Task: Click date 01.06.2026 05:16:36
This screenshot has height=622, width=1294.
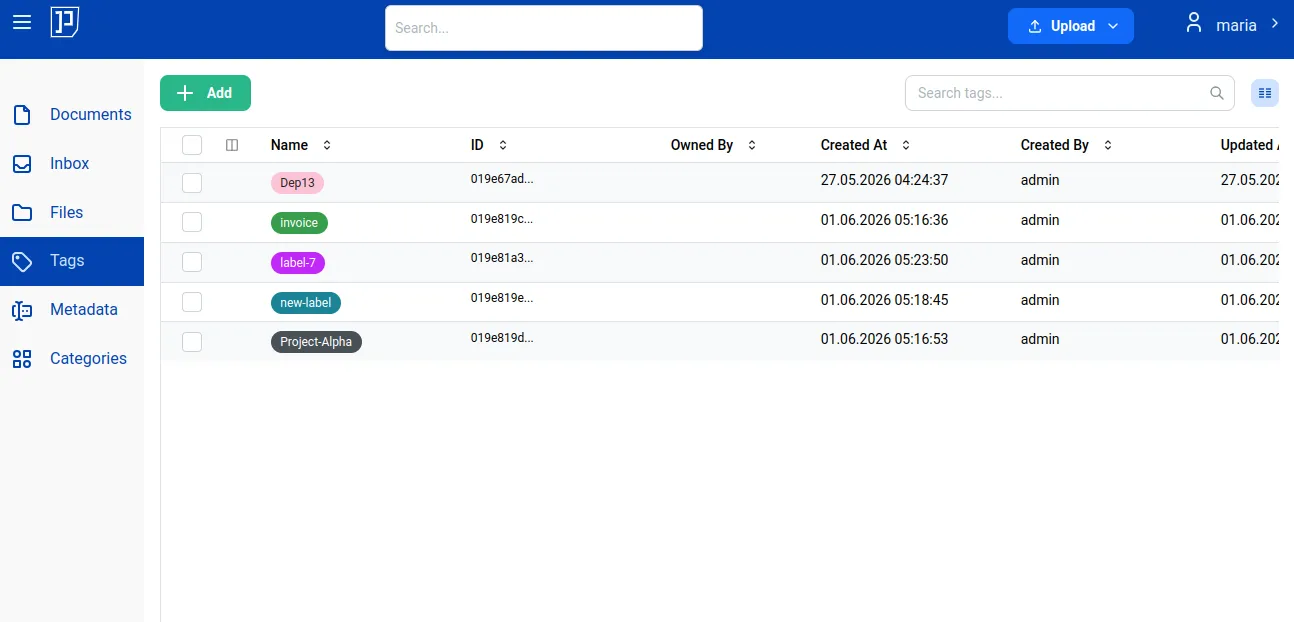Action: [x=884, y=220]
